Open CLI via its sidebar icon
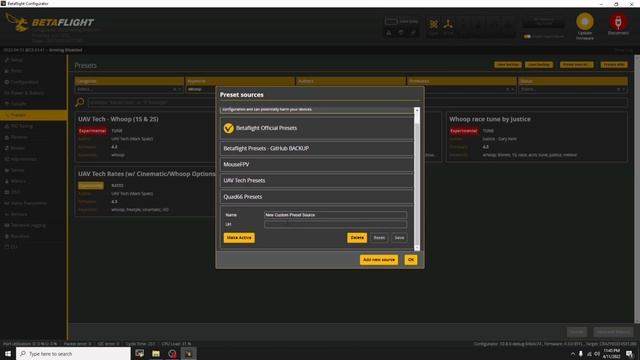The width and height of the screenshot is (640, 360). pos(7,247)
